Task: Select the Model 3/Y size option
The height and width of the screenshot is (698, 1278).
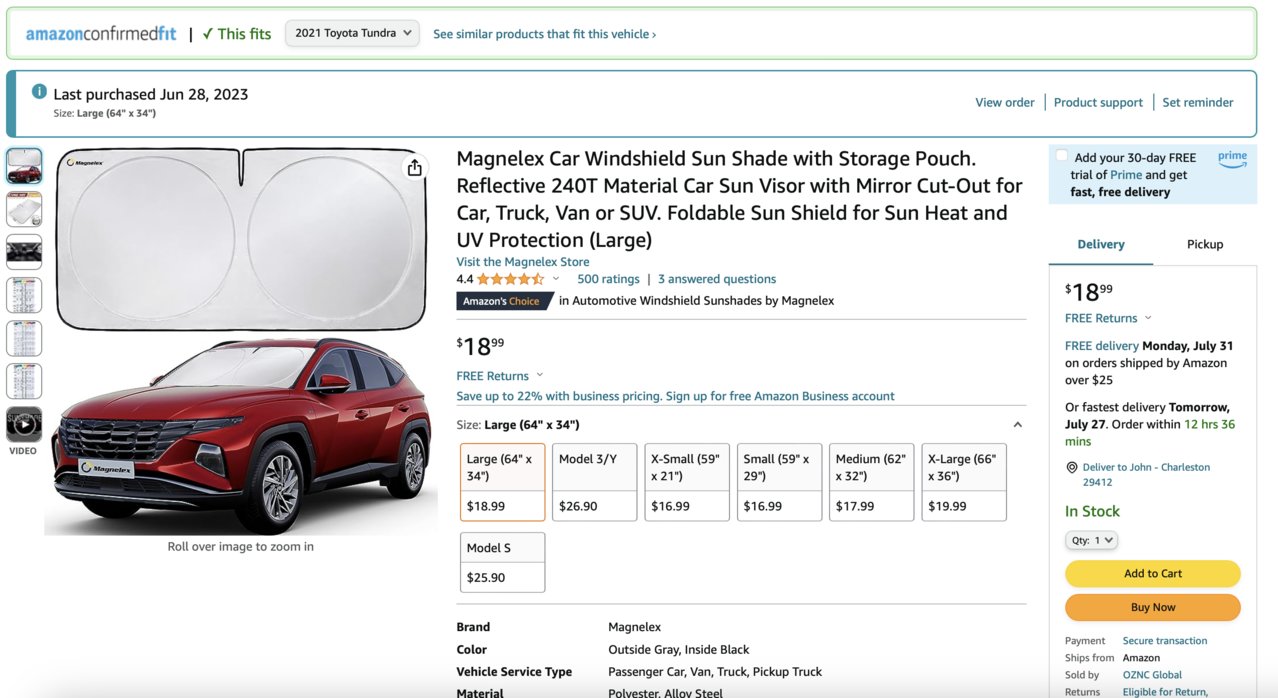Action: (595, 482)
